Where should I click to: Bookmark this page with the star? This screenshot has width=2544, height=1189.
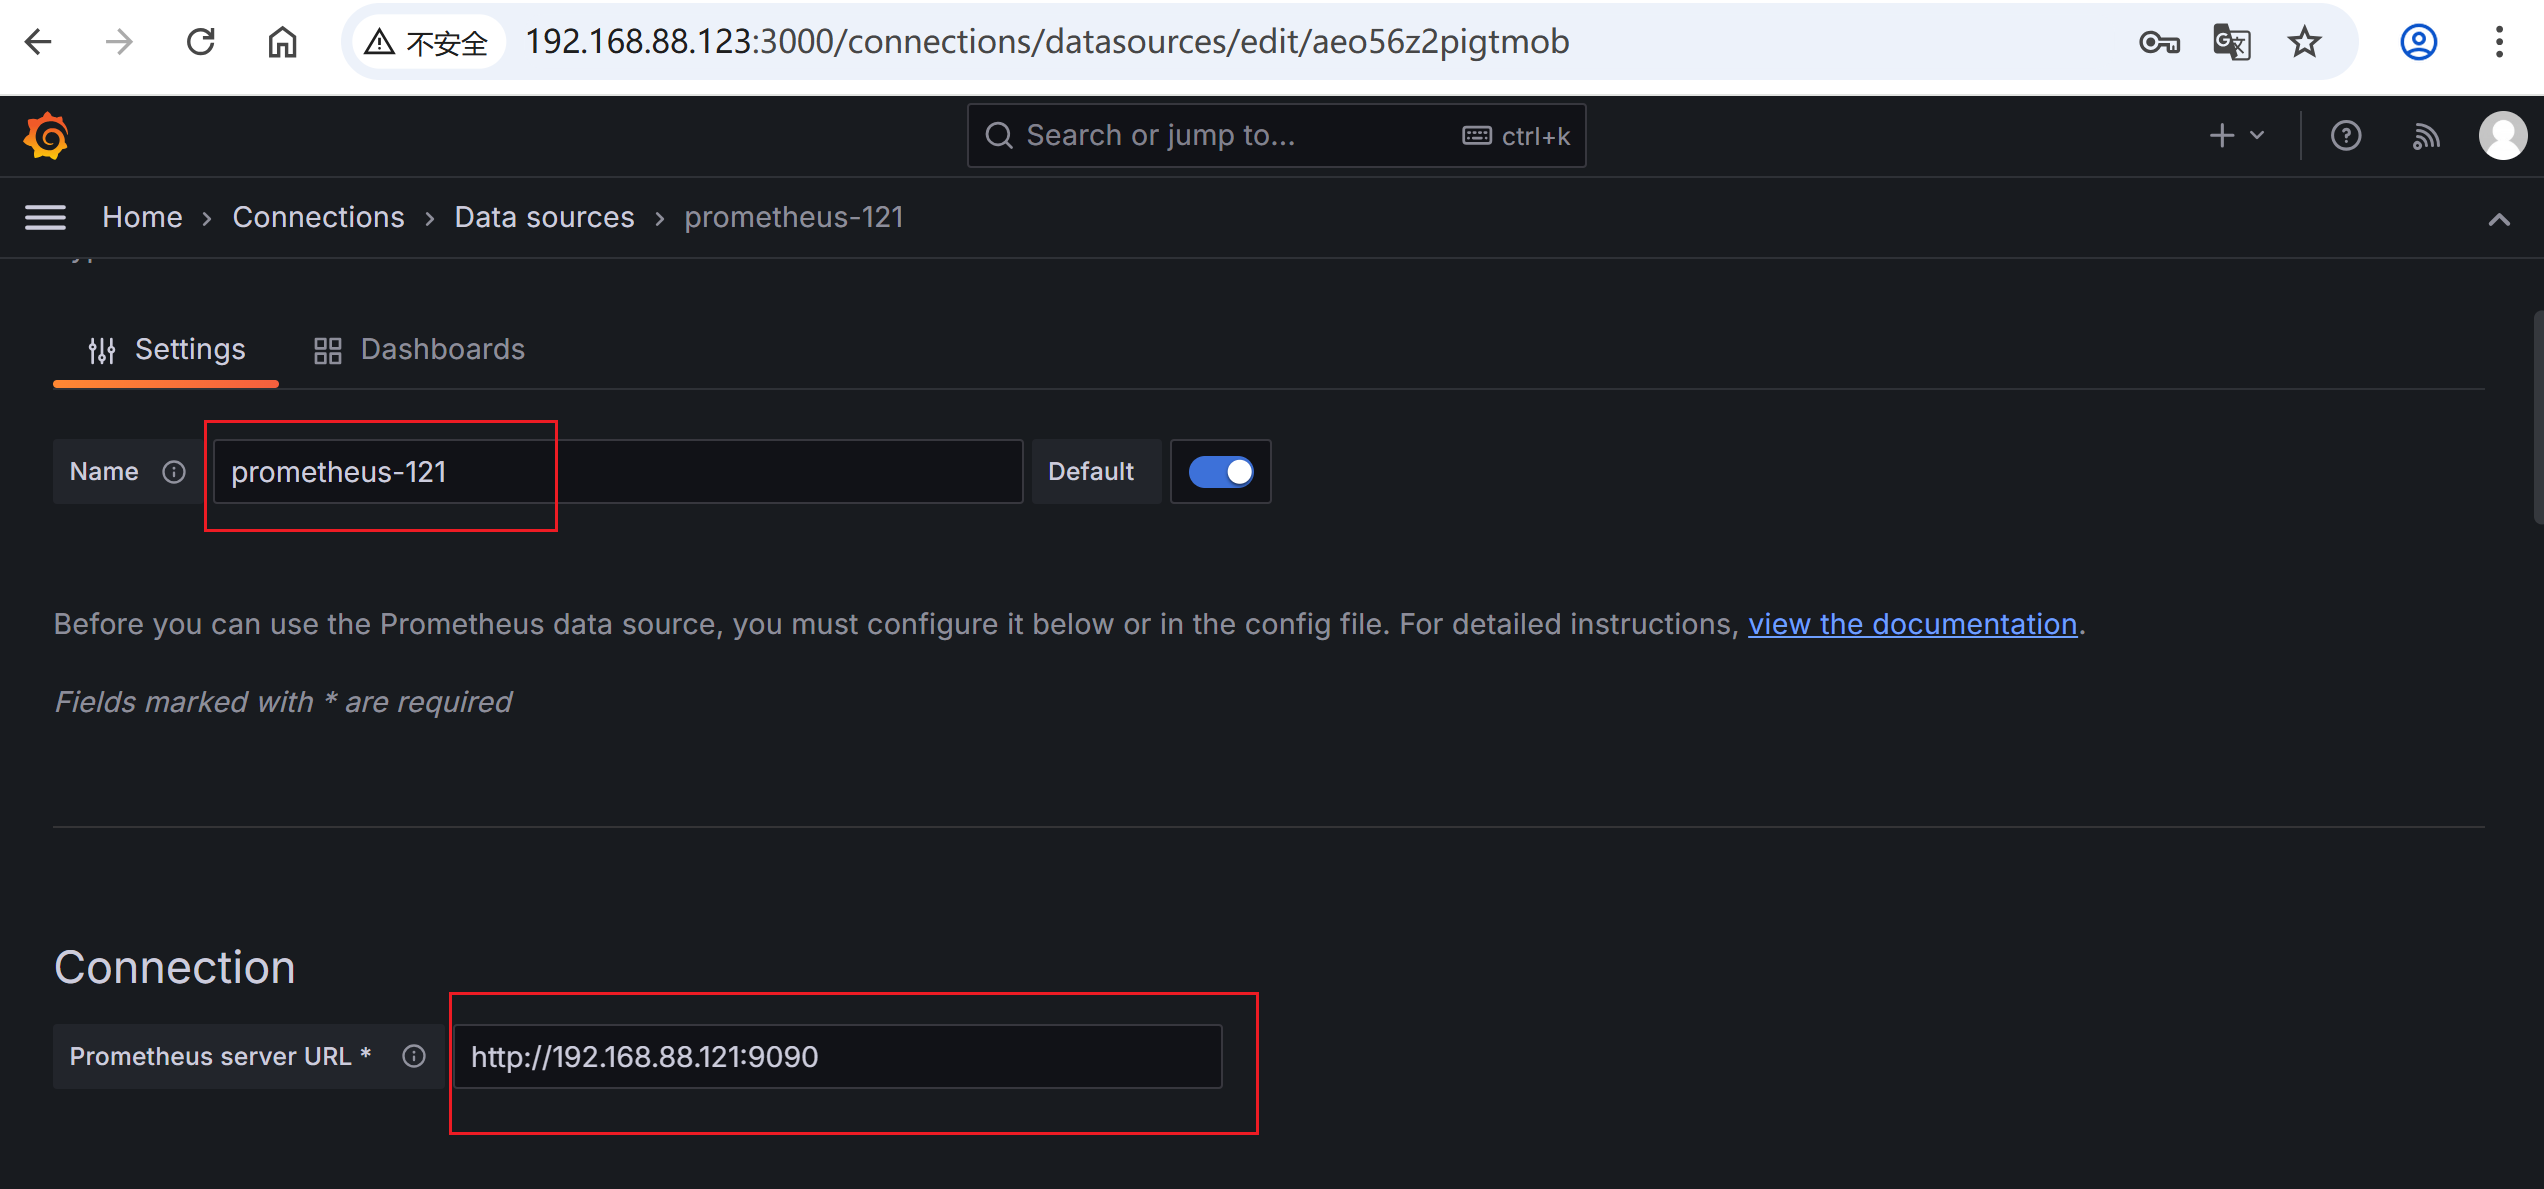click(2305, 42)
